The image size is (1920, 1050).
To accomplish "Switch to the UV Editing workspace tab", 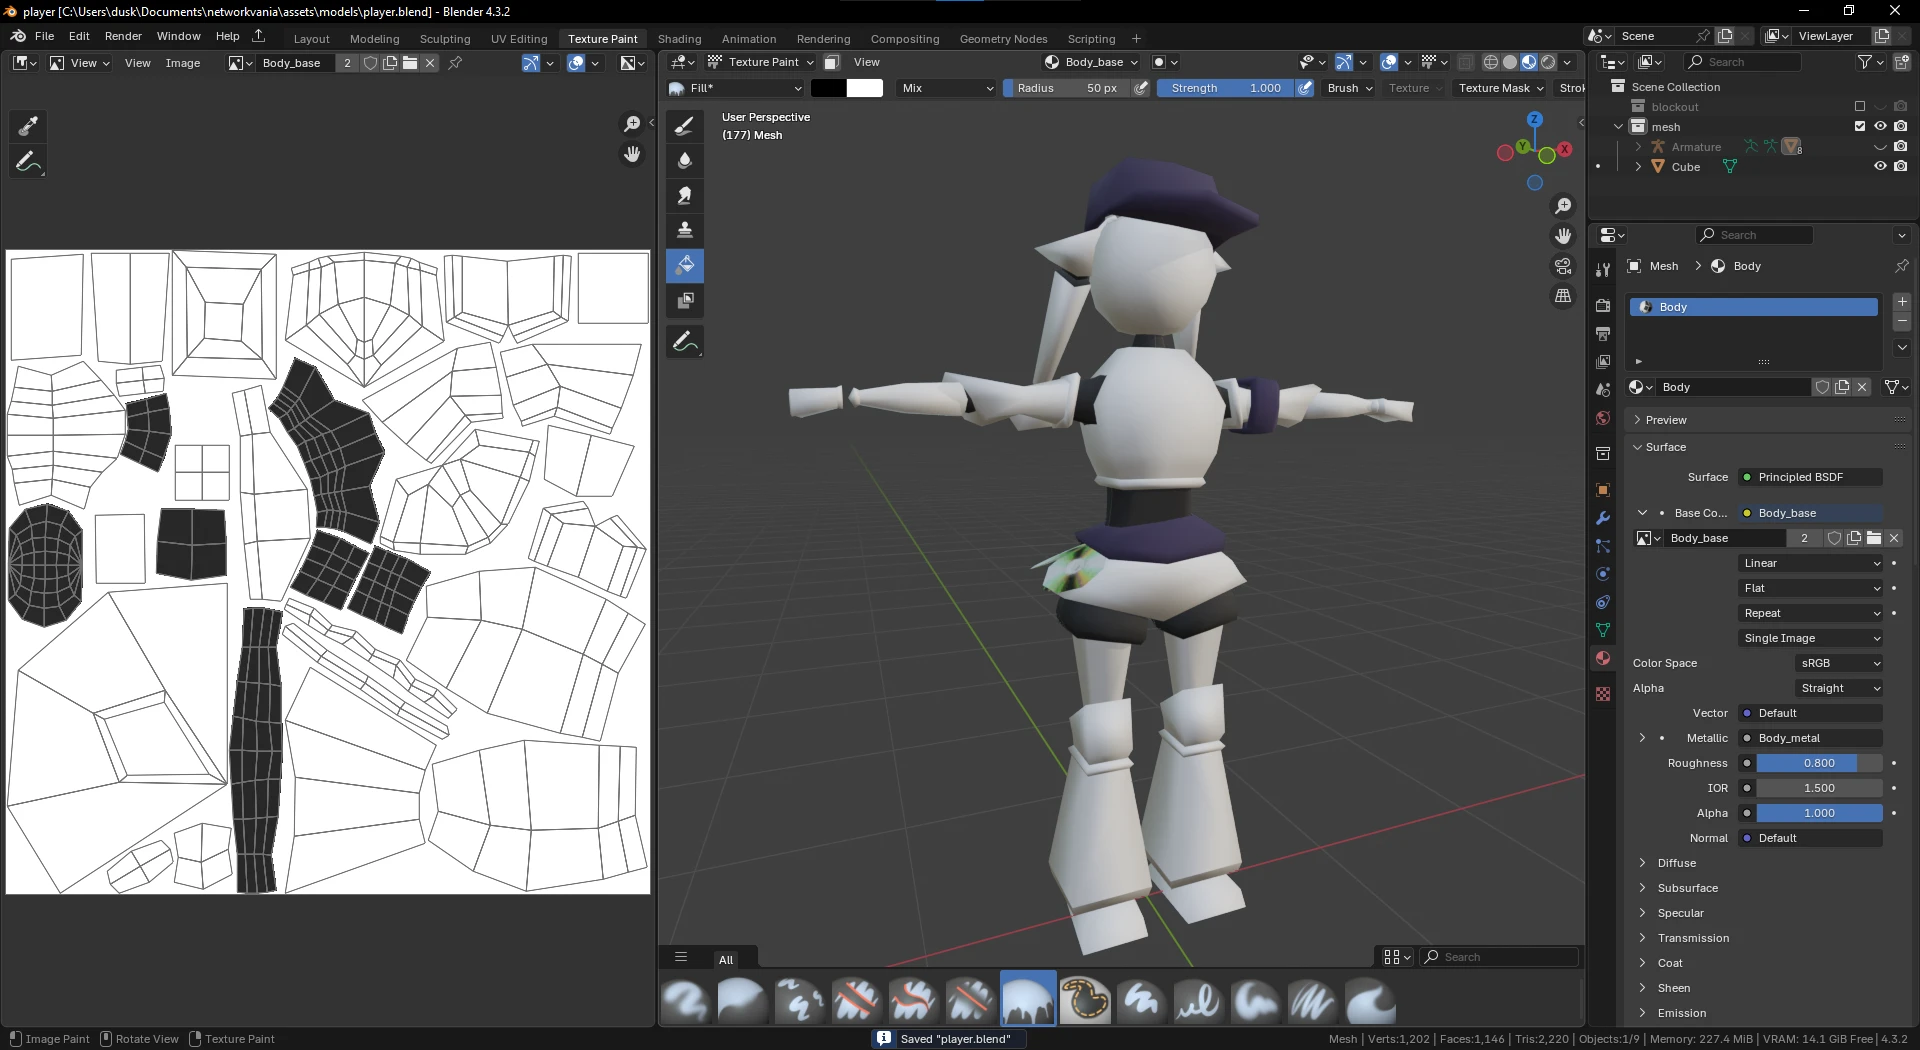I will click(x=519, y=39).
